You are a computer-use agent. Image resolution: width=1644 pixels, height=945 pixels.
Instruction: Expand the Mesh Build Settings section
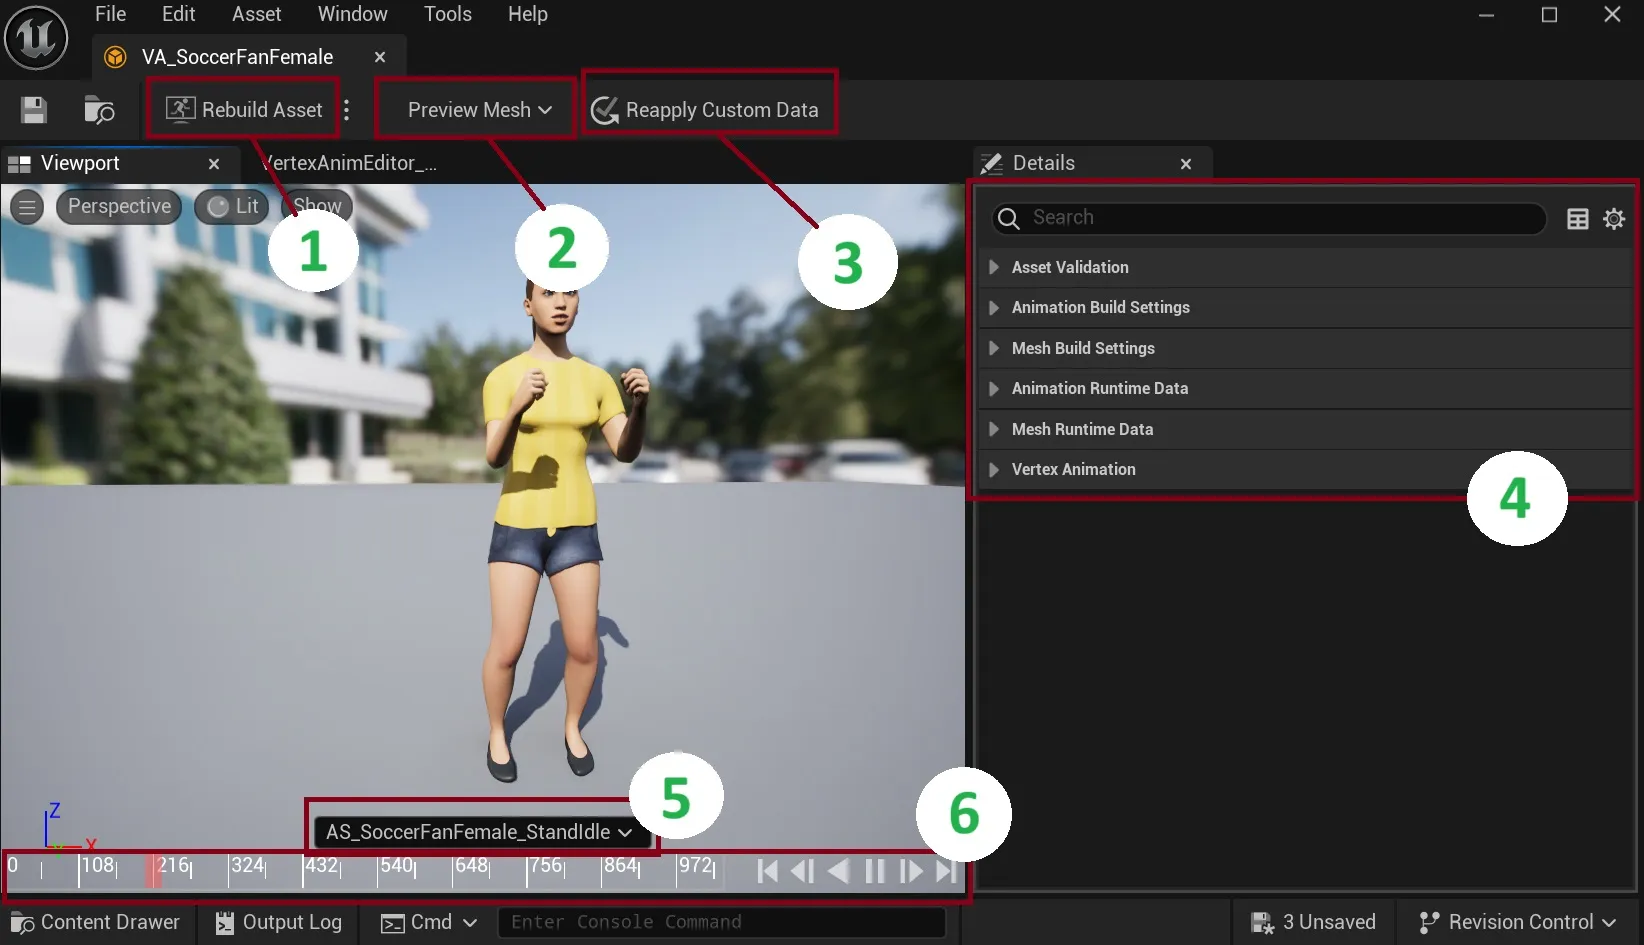pyautogui.click(x=1083, y=348)
